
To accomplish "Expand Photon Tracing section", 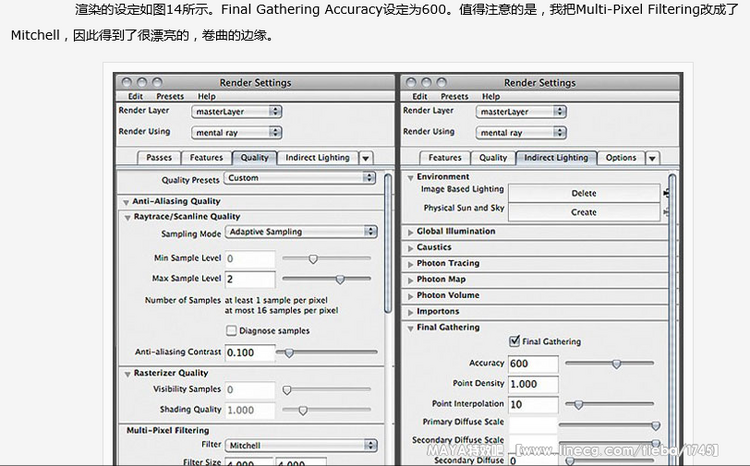I will pyautogui.click(x=410, y=264).
